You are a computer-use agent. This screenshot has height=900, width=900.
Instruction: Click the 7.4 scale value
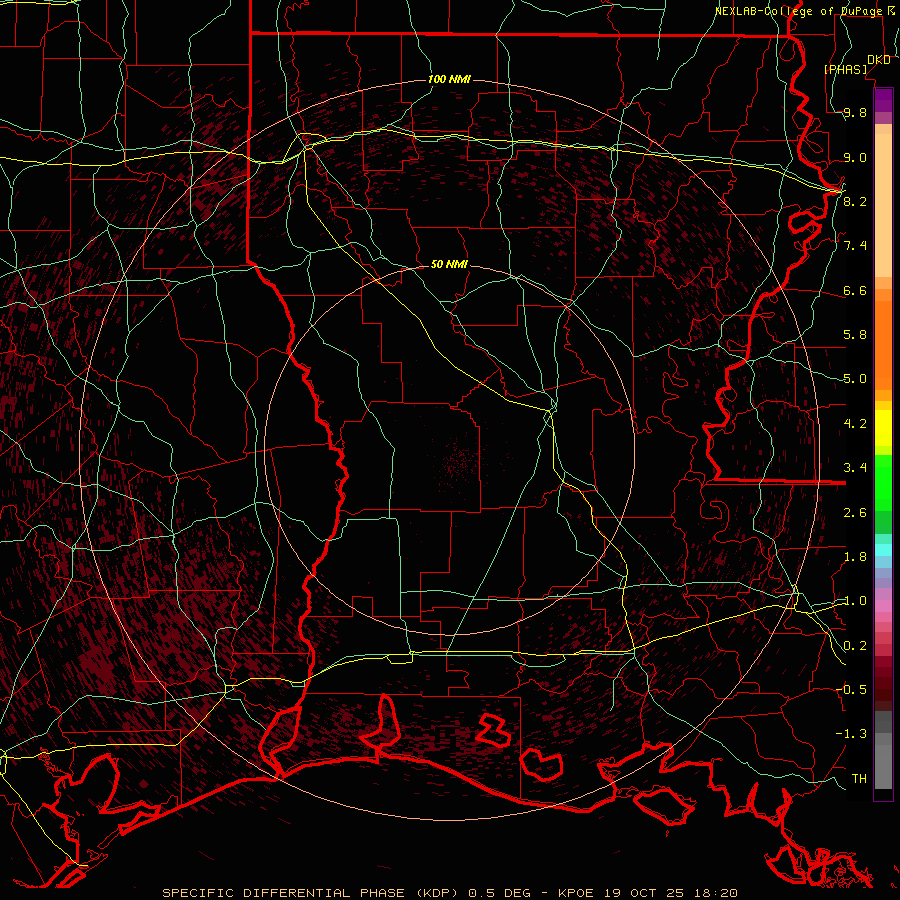pos(855,246)
